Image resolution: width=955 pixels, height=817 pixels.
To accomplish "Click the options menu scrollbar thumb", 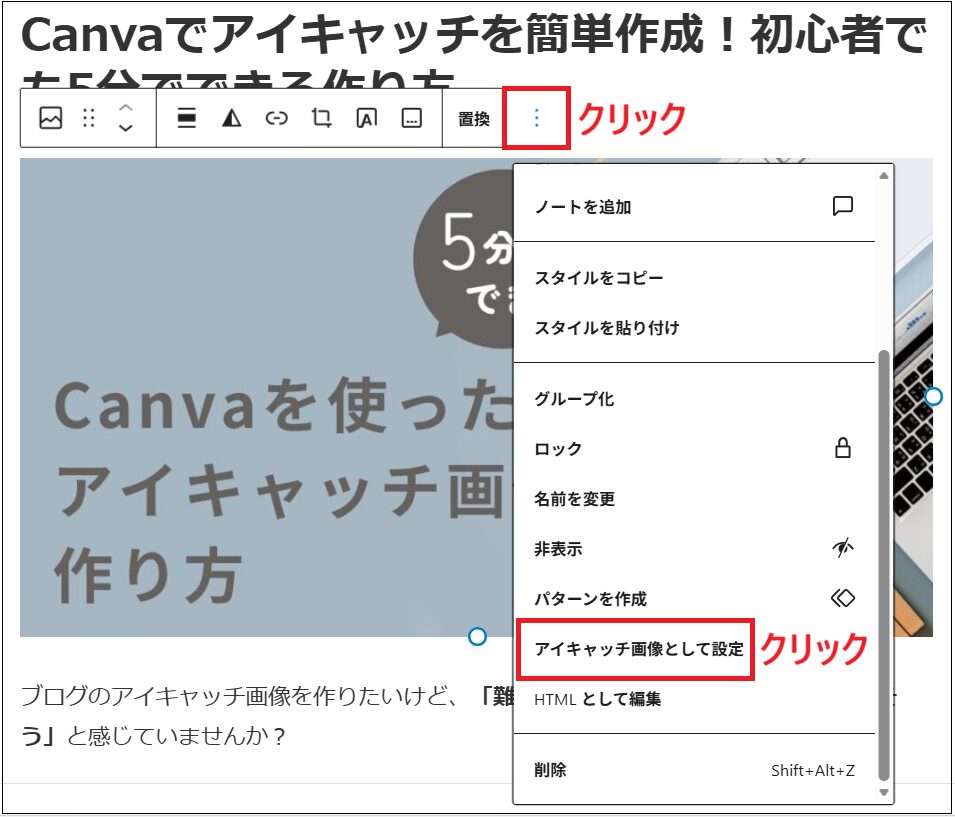I will point(884,565).
